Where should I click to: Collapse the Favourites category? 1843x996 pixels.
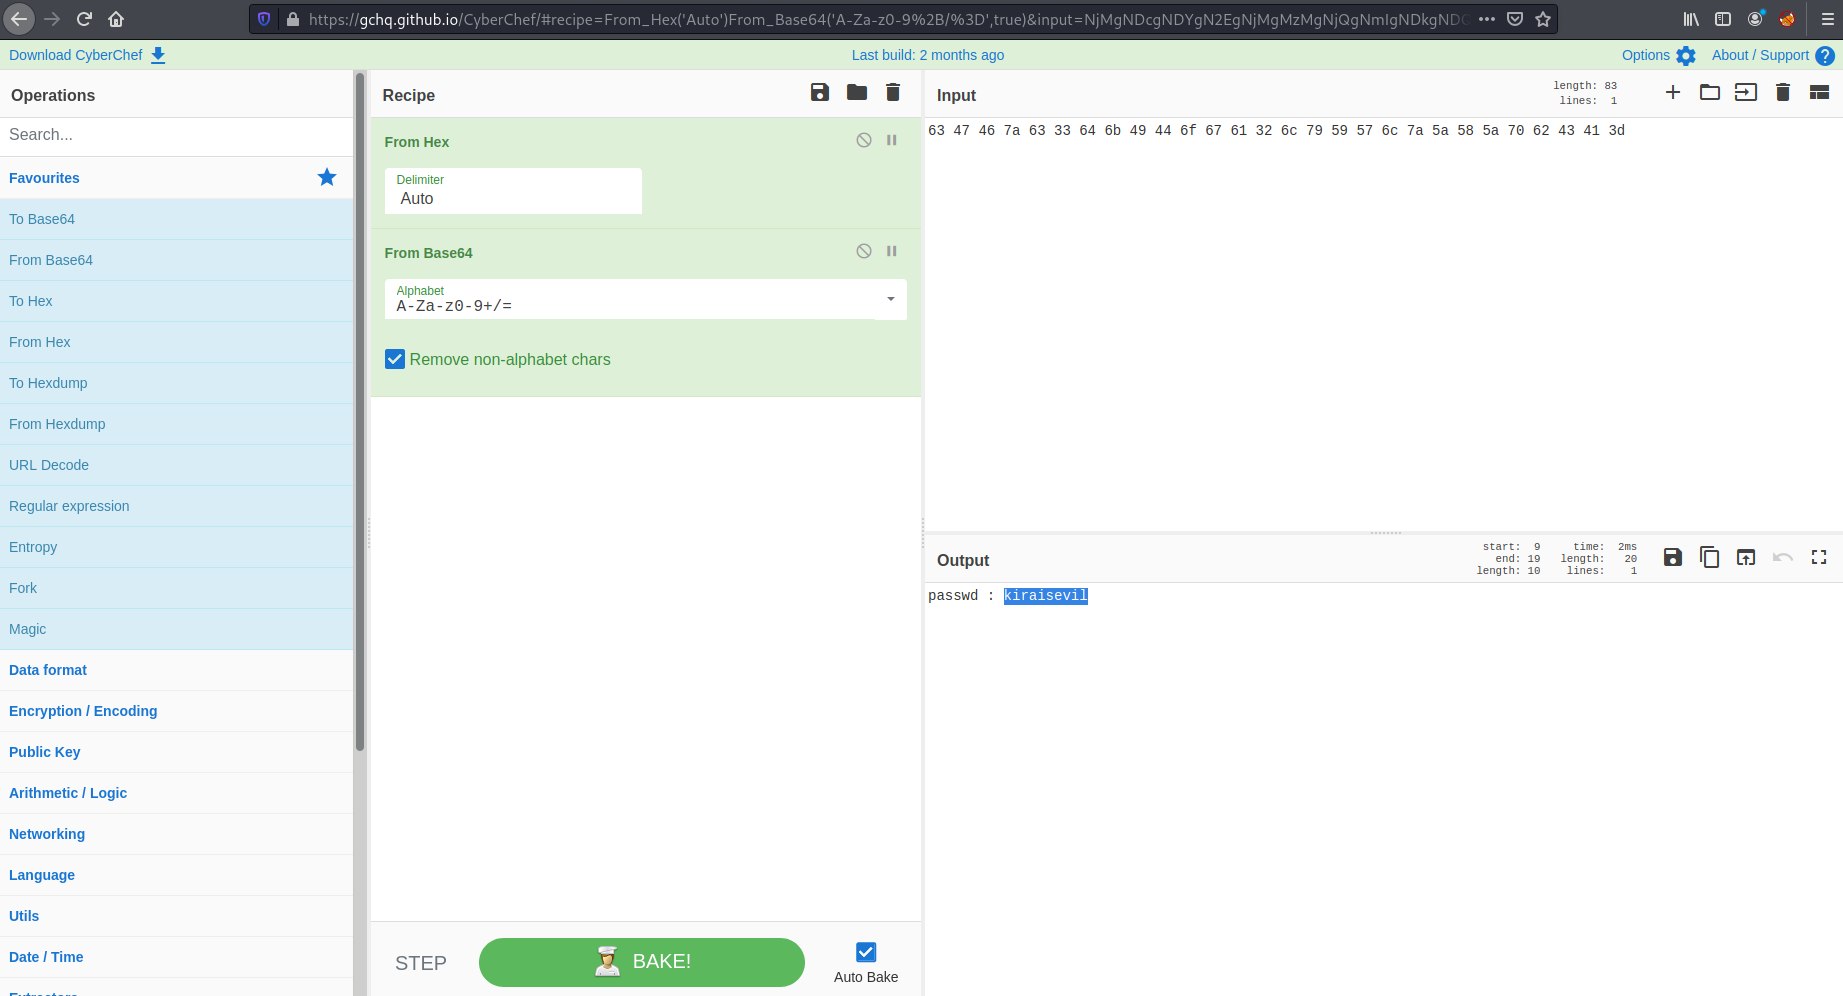coord(176,178)
